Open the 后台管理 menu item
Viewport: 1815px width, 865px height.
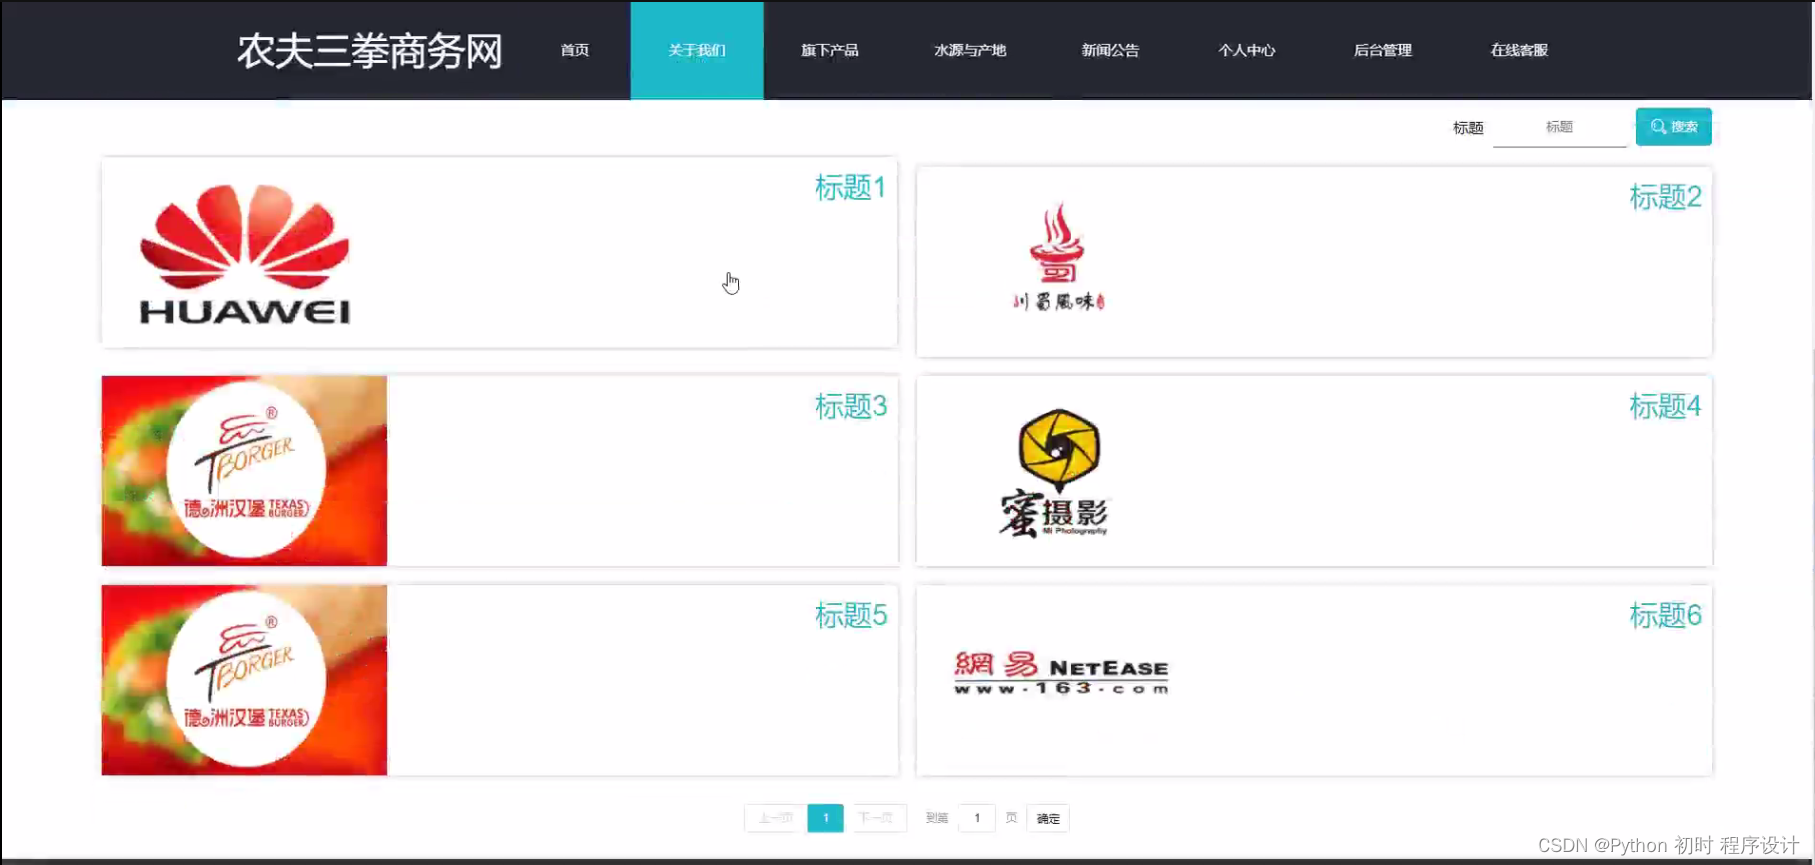1383,50
